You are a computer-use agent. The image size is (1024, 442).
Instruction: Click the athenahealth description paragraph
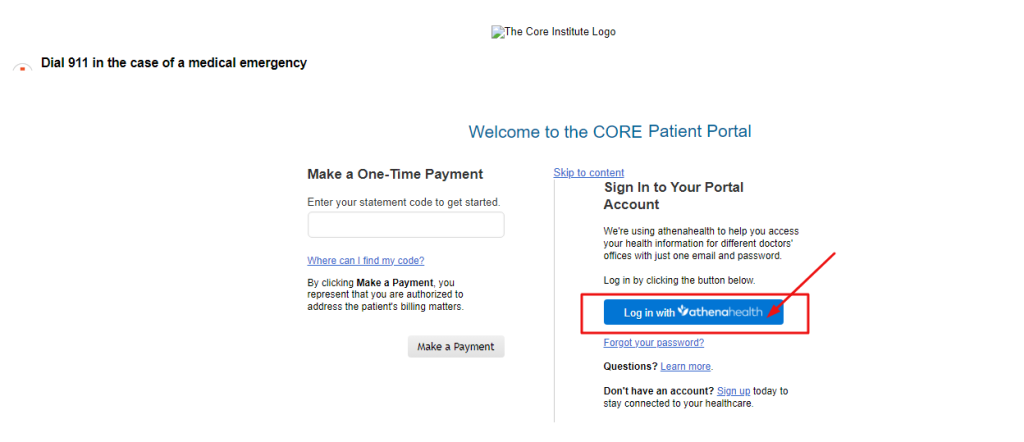coord(701,244)
